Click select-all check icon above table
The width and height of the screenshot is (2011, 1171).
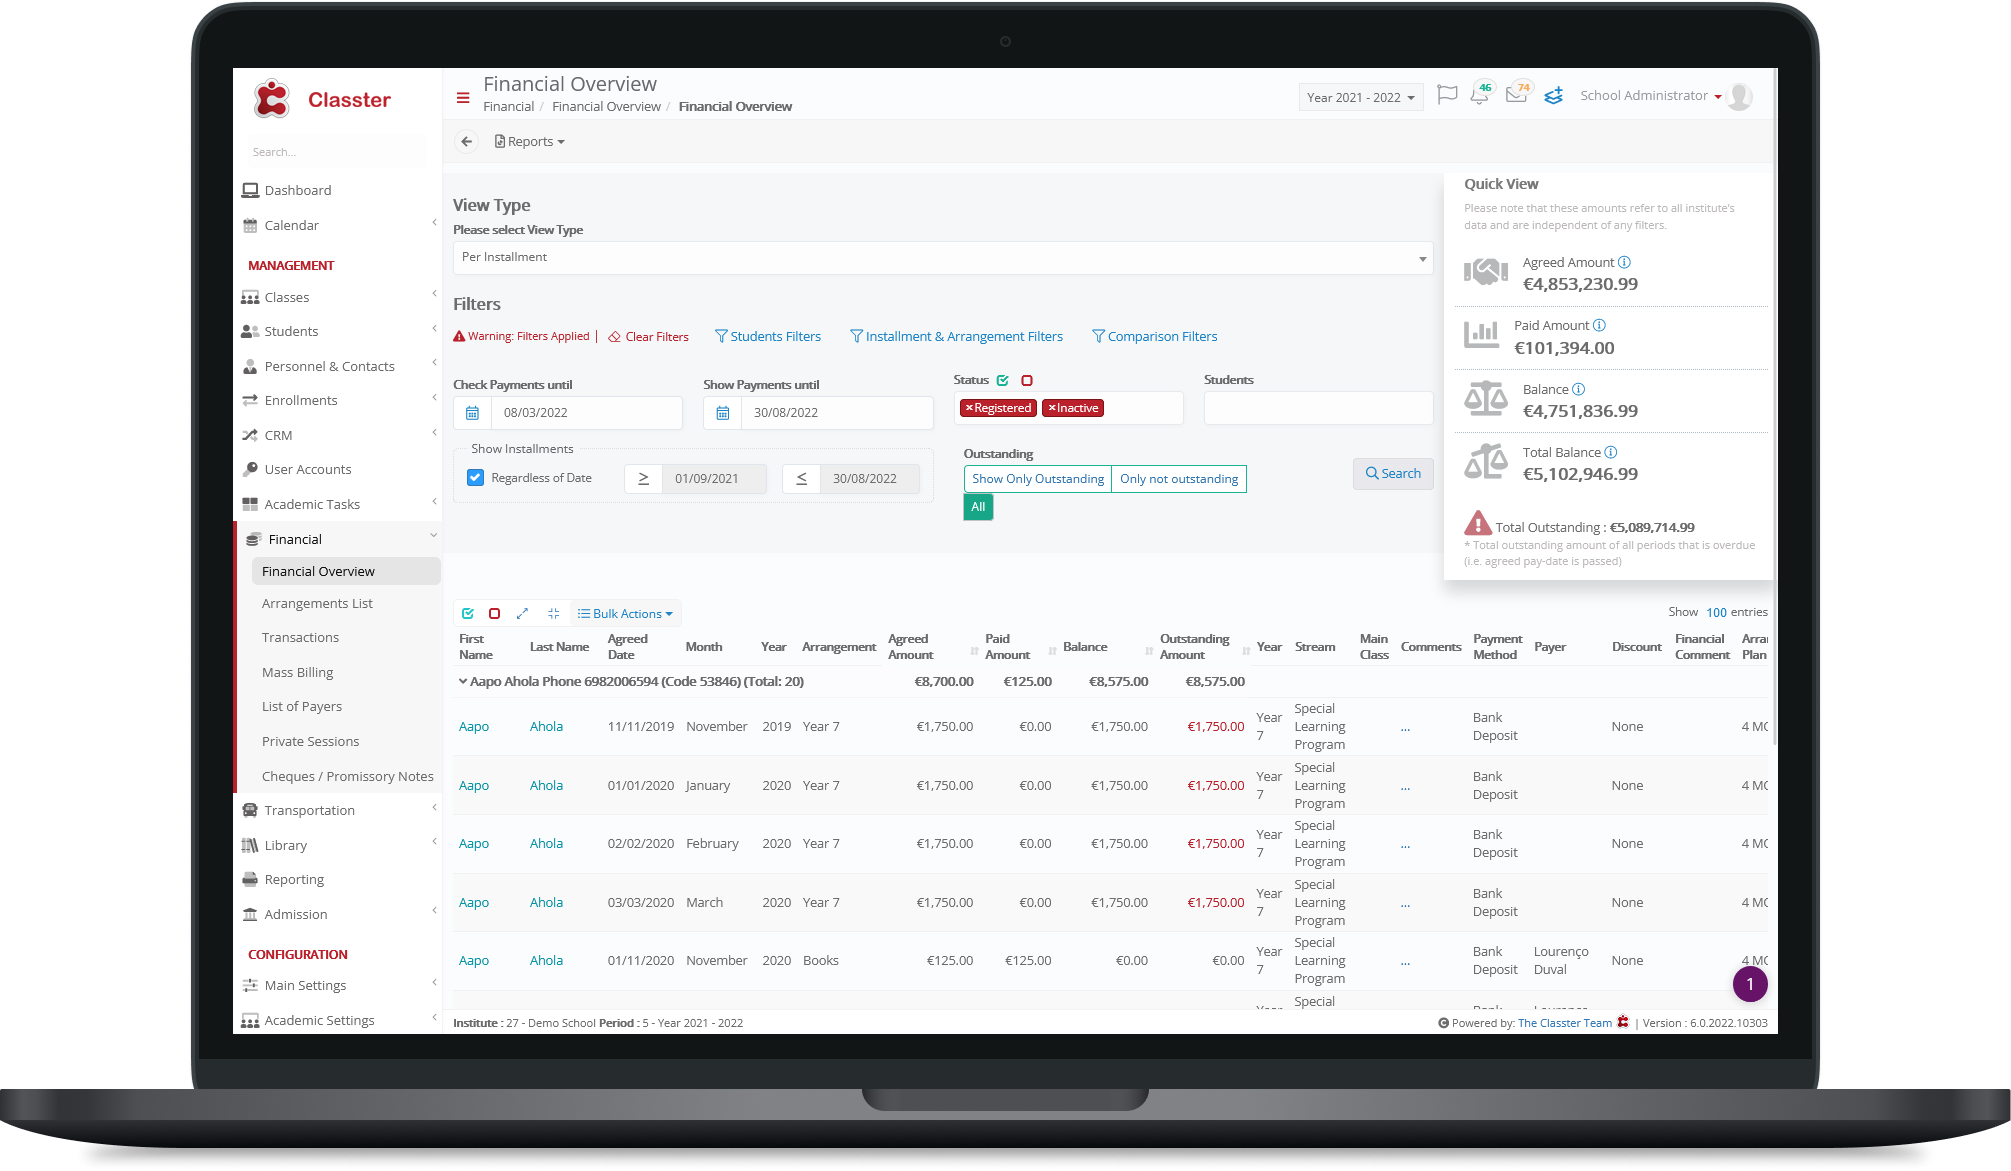(x=468, y=614)
